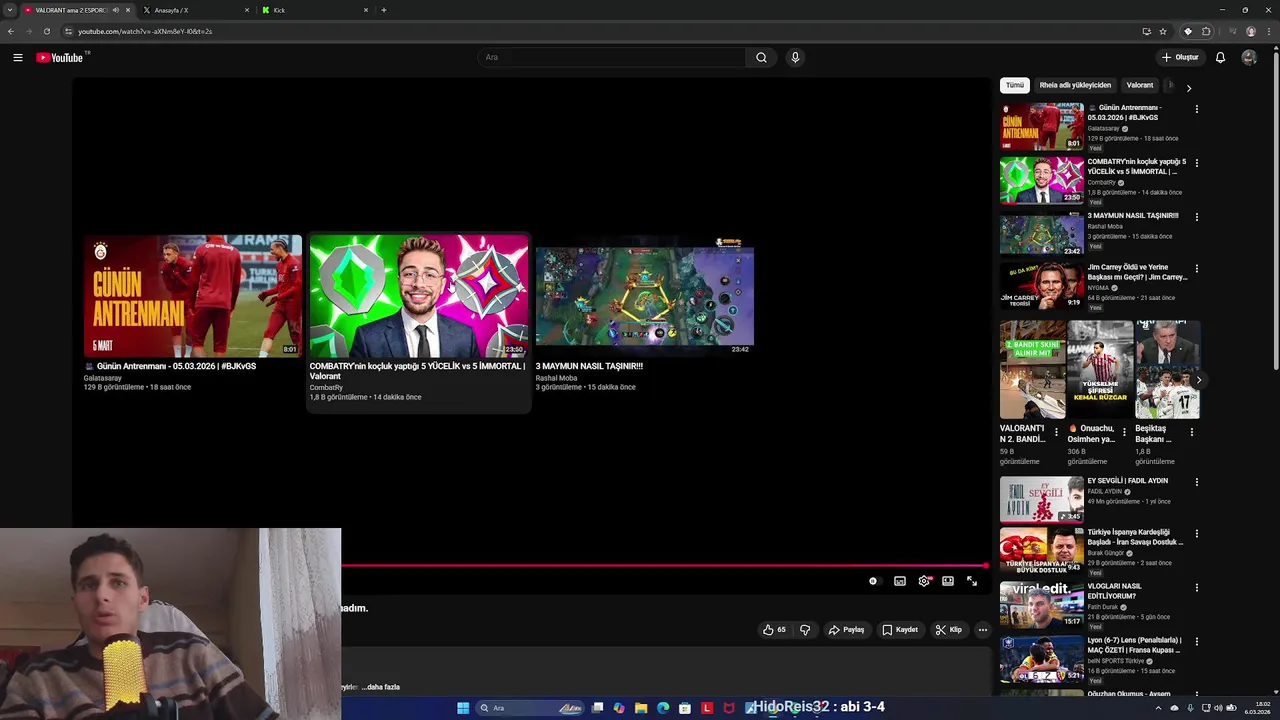Viewport: 1280px width, 720px height.
Task: Open Chrome extensions puzzle icon
Action: pyautogui.click(x=1206, y=31)
